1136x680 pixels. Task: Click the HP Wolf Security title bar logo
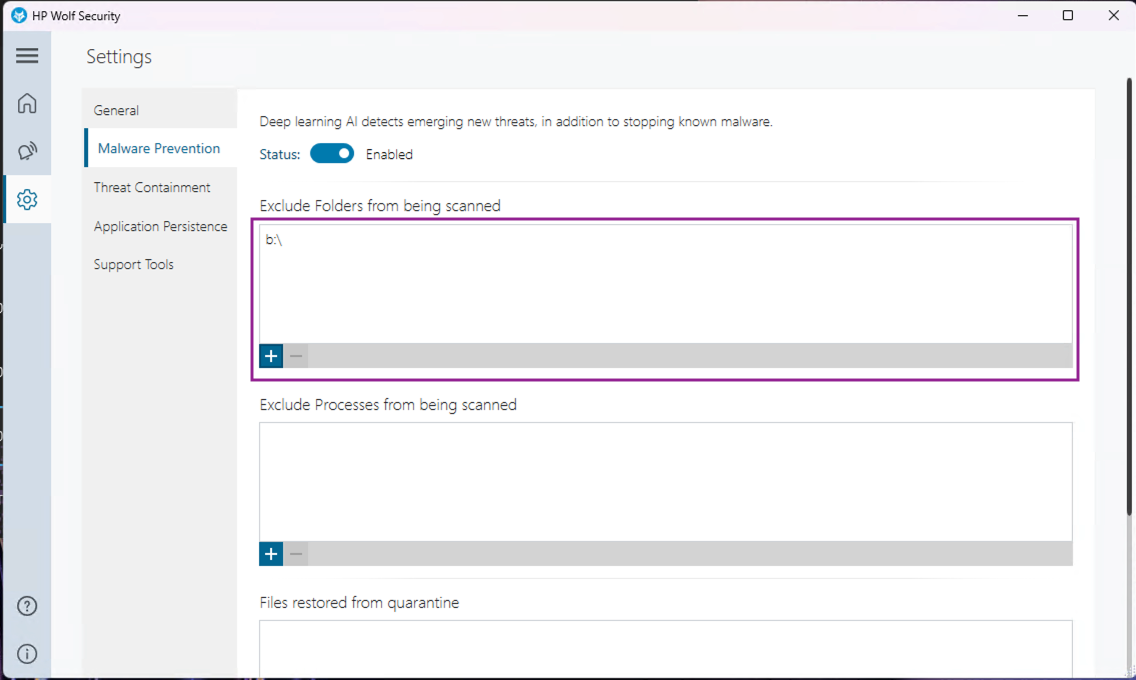pyautogui.click(x=19, y=15)
